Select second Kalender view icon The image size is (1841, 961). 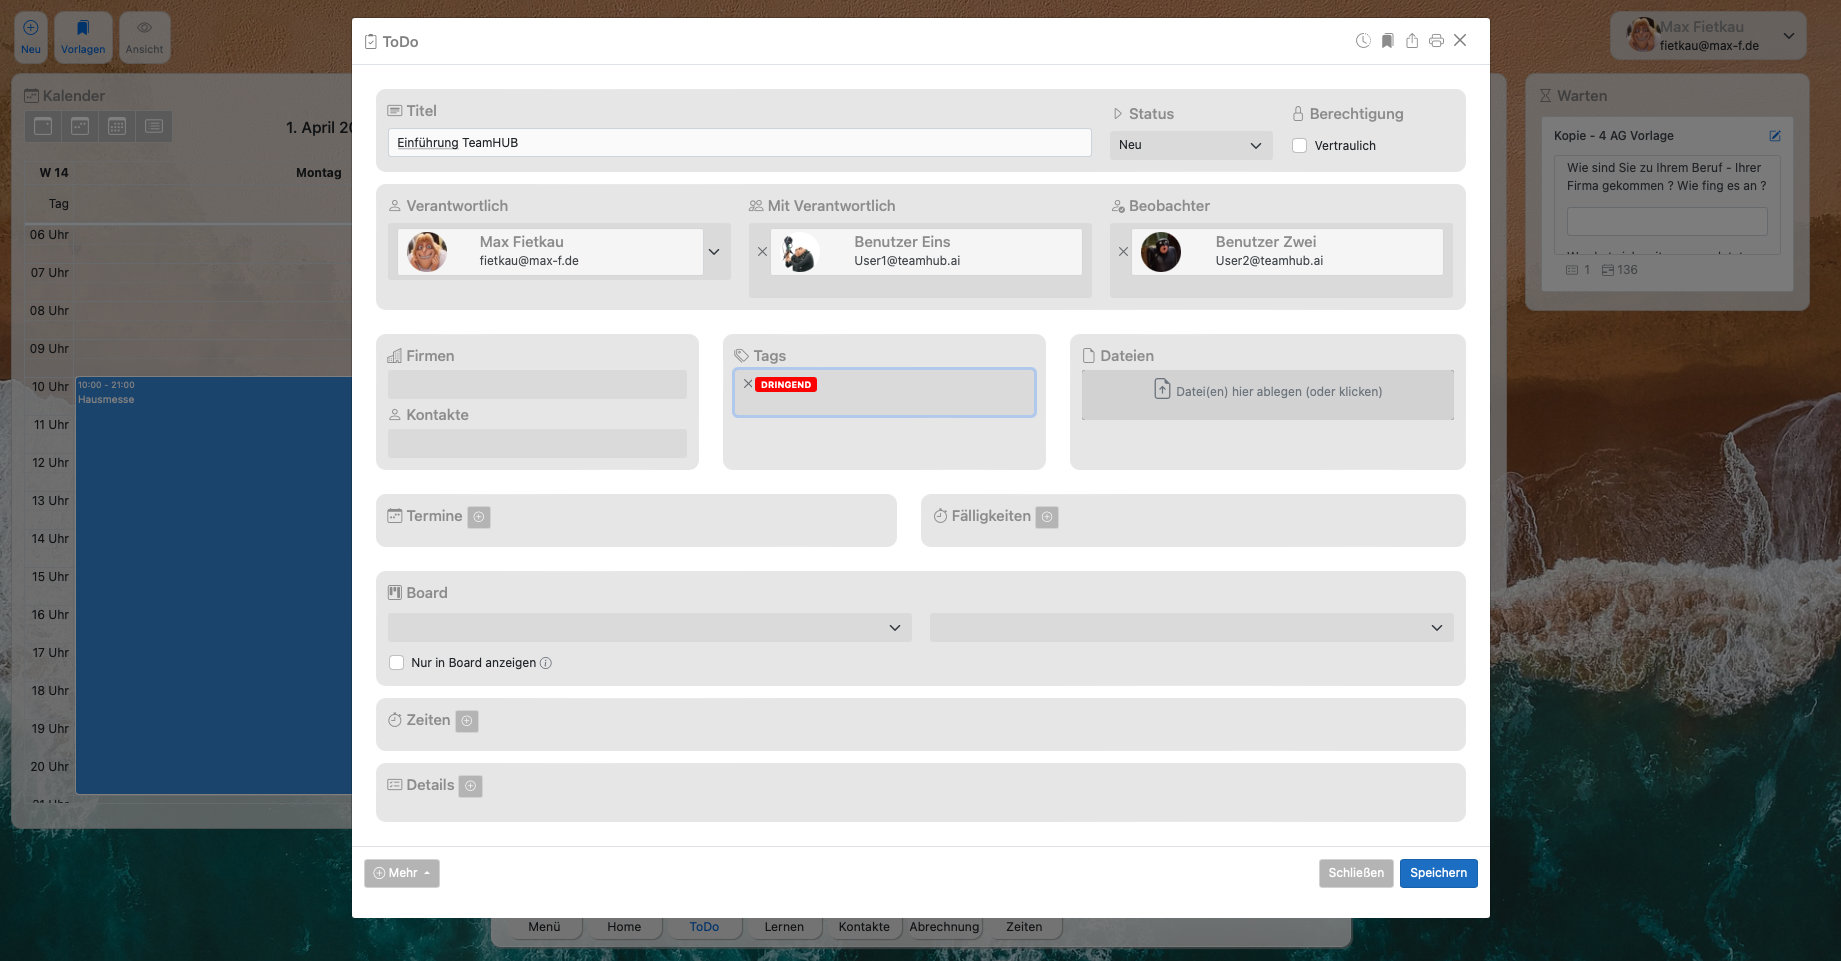click(x=80, y=126)
